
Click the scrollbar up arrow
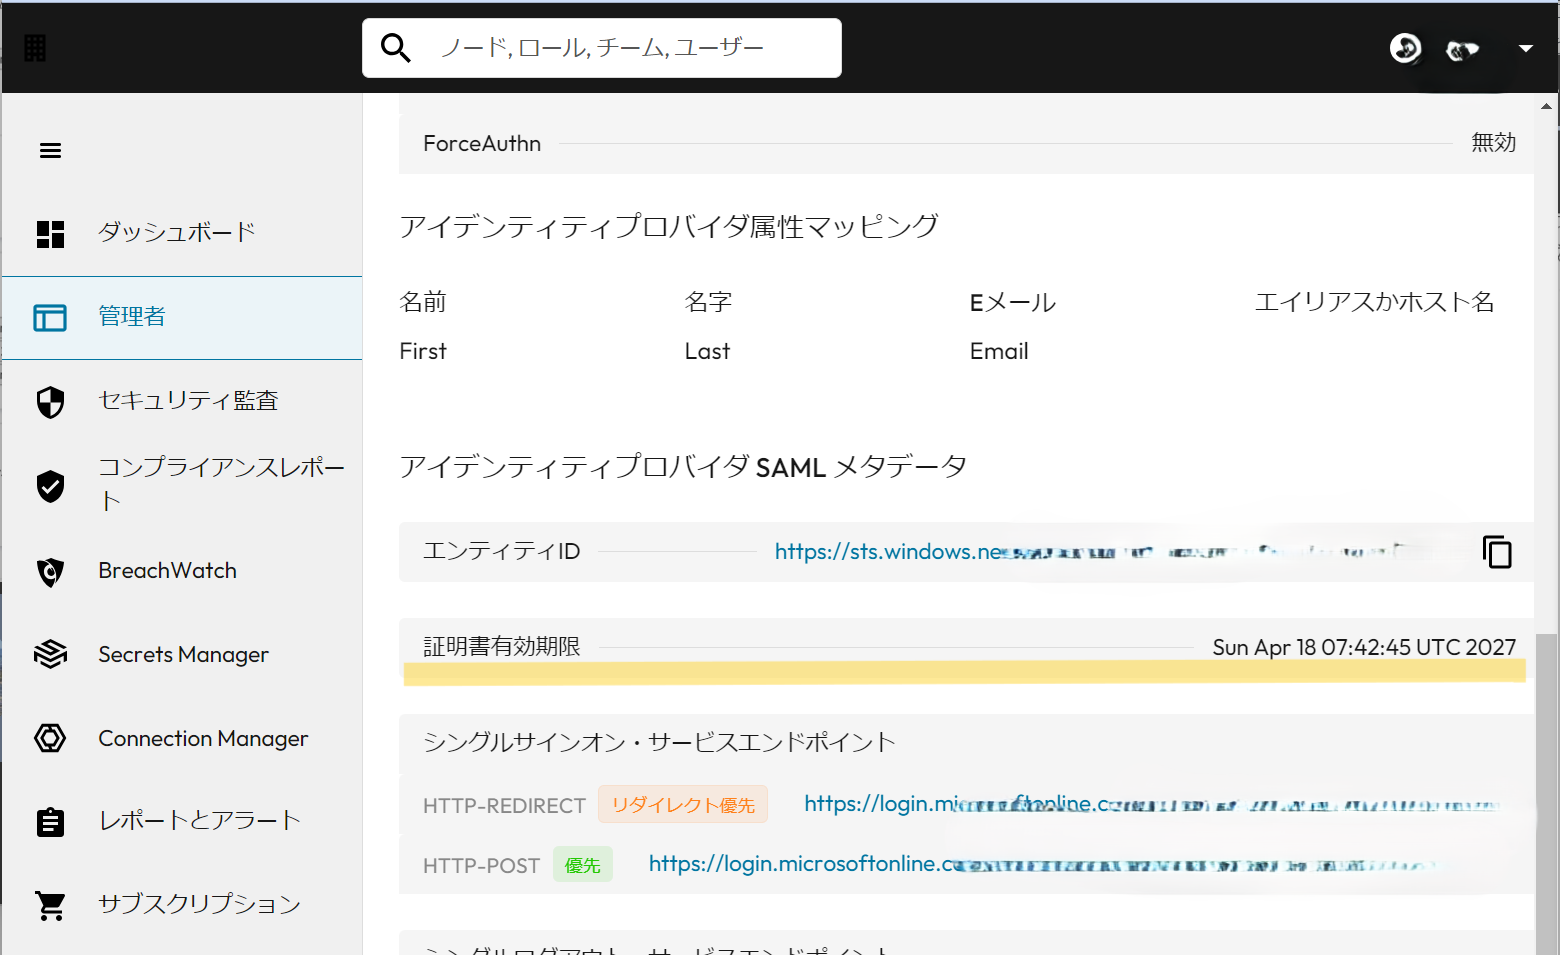coord(1547,105)
